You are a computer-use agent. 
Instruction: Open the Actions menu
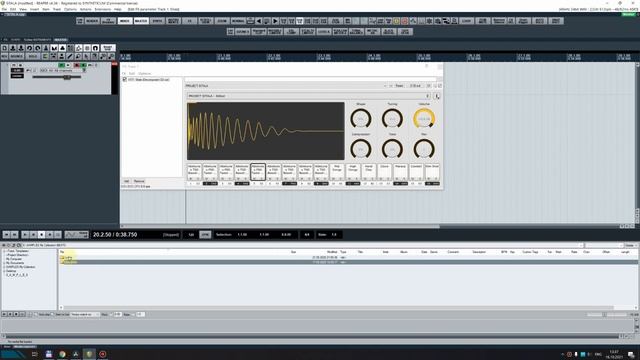(x=86, y=9)
